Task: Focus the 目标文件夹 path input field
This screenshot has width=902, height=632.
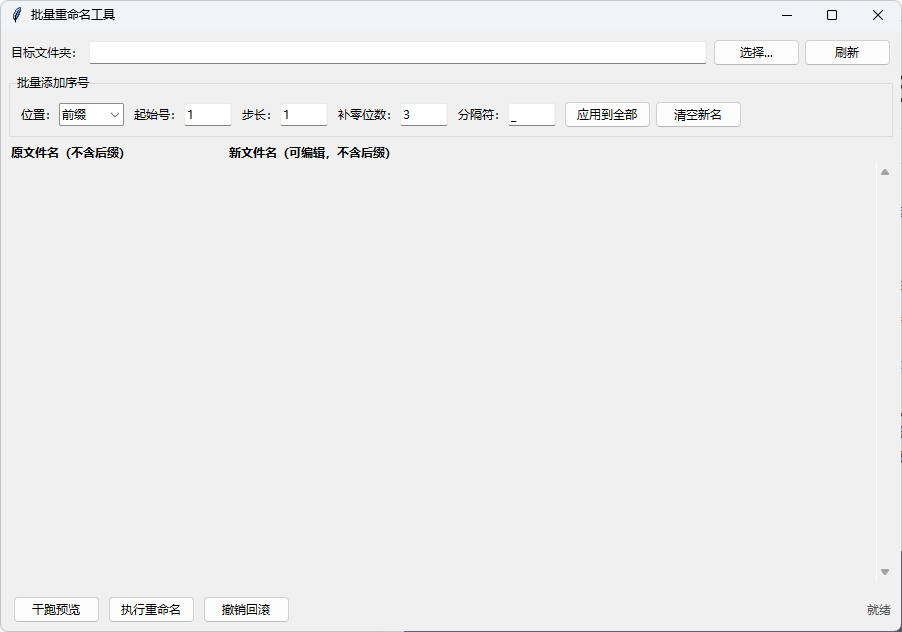Action: pos(398,53)
